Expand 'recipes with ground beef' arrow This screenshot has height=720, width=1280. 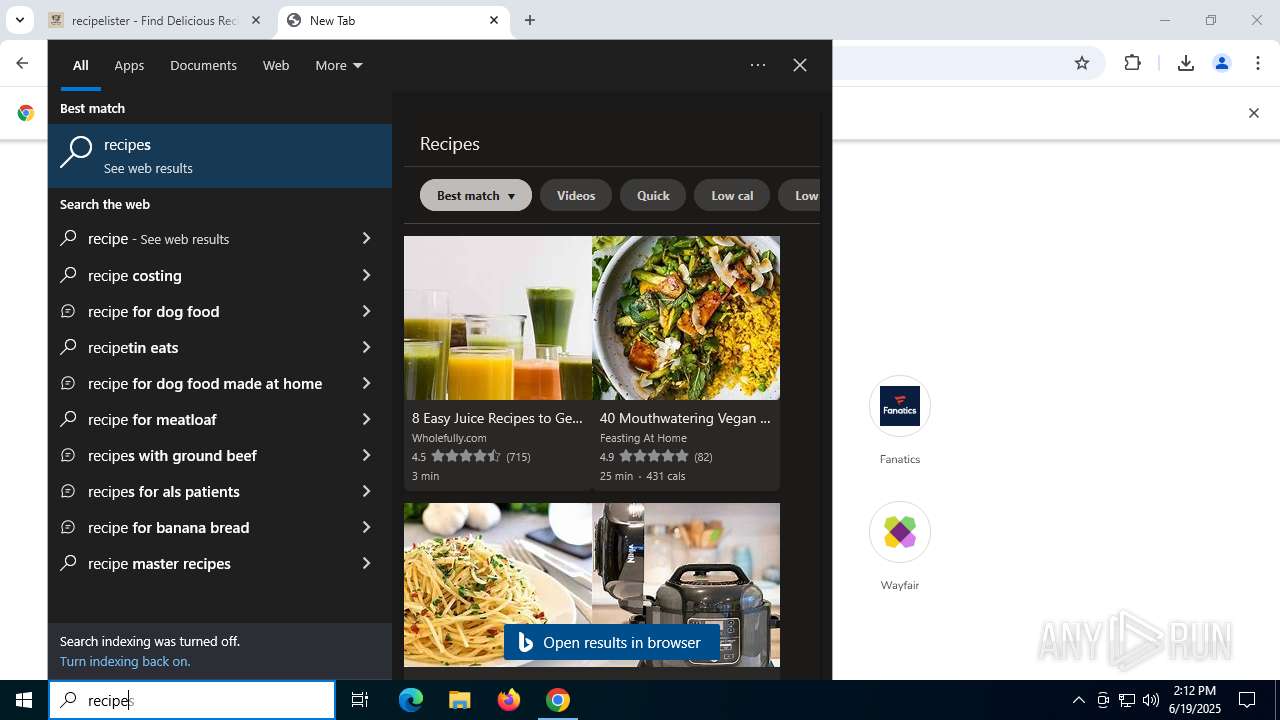pos(366,455)
